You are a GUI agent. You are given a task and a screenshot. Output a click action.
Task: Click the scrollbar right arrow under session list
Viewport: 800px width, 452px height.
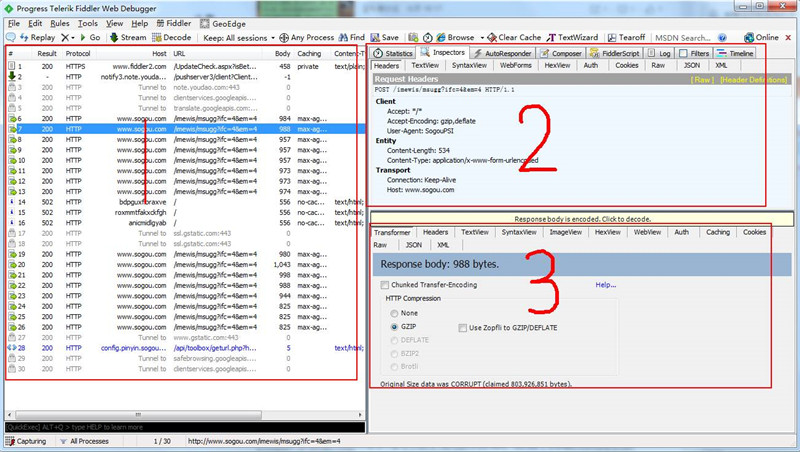coord(360,415)
